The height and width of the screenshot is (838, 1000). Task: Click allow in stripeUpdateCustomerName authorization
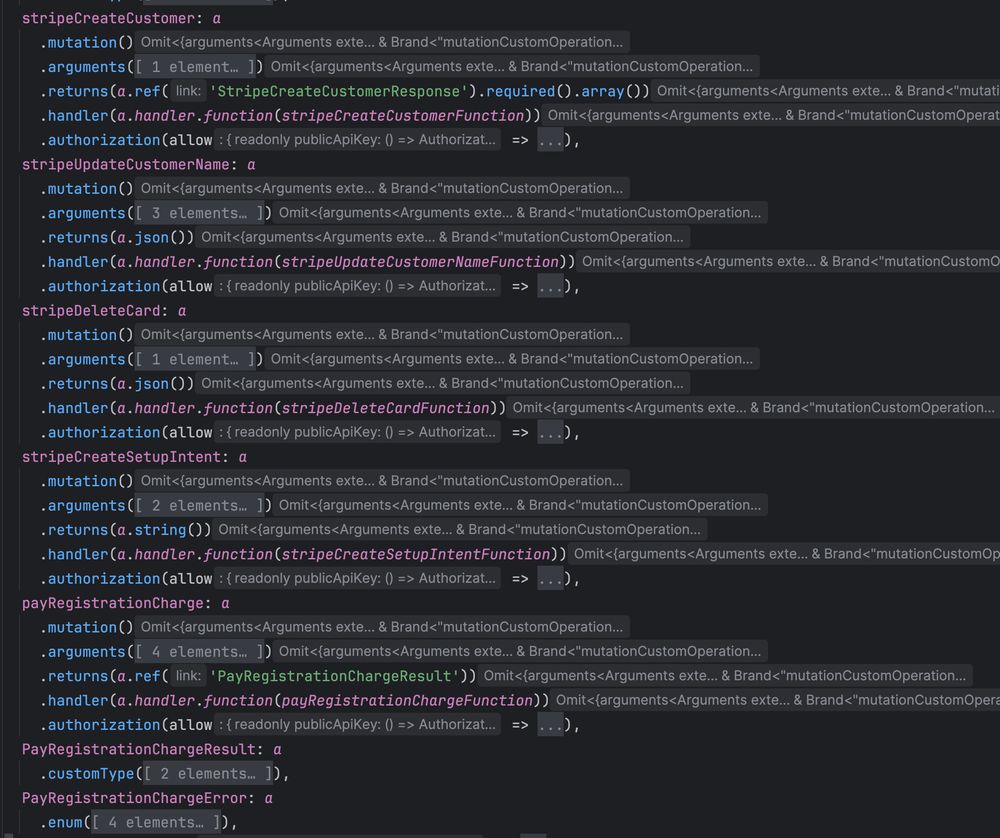191,287
